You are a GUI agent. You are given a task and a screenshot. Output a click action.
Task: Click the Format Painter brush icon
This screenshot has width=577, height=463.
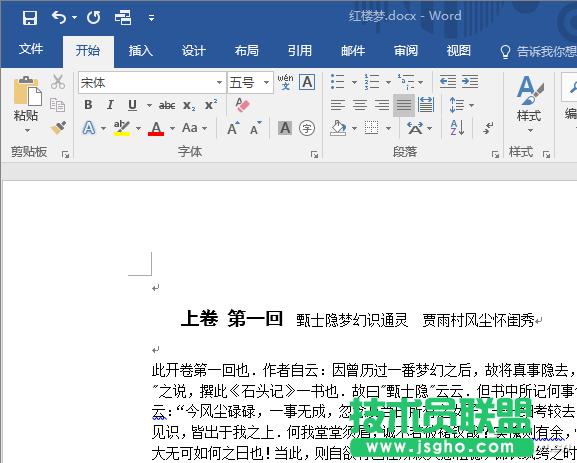(59, 127)
